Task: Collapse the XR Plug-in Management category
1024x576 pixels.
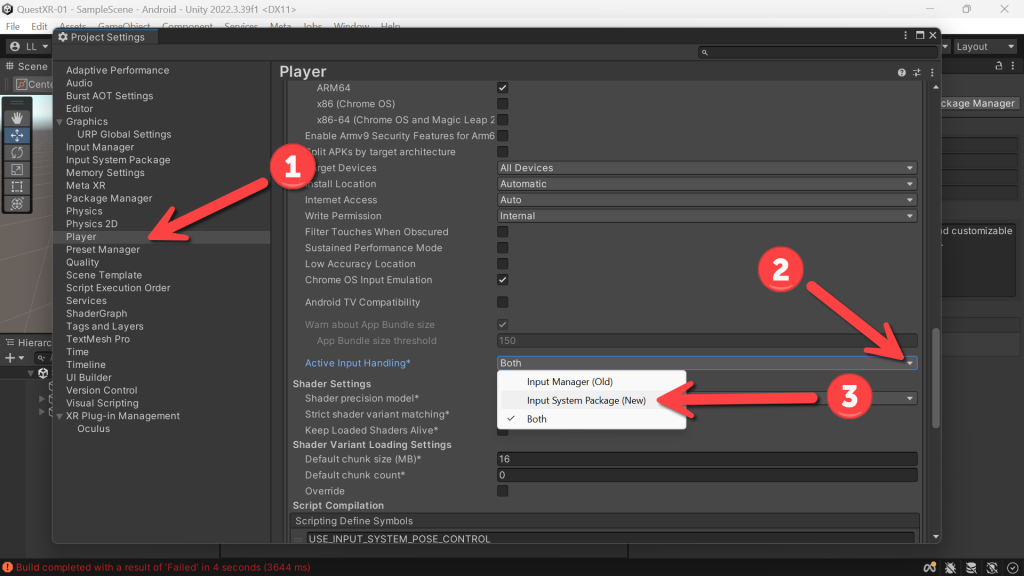Action: [59, 417]
